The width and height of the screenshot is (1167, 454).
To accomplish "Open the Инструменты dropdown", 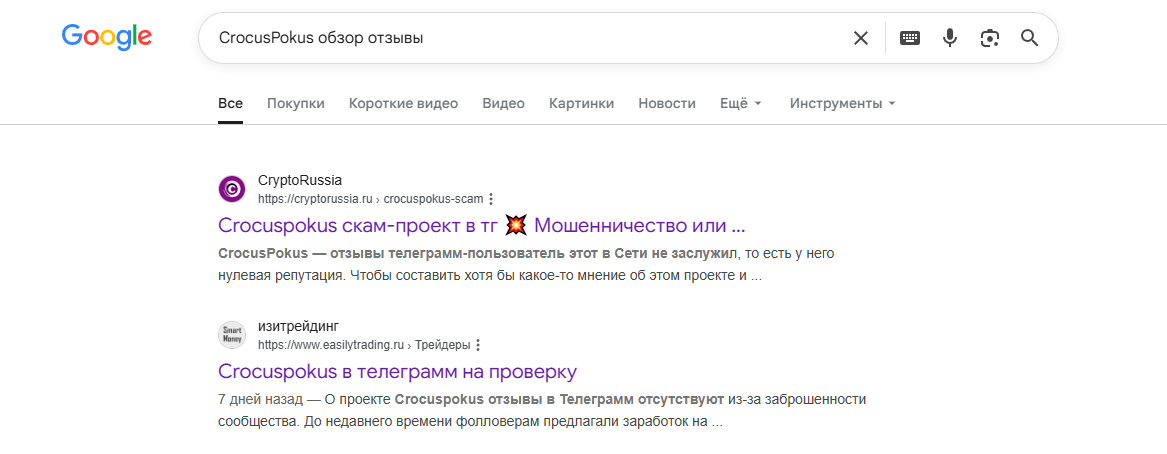I will [x=843, y=103].
